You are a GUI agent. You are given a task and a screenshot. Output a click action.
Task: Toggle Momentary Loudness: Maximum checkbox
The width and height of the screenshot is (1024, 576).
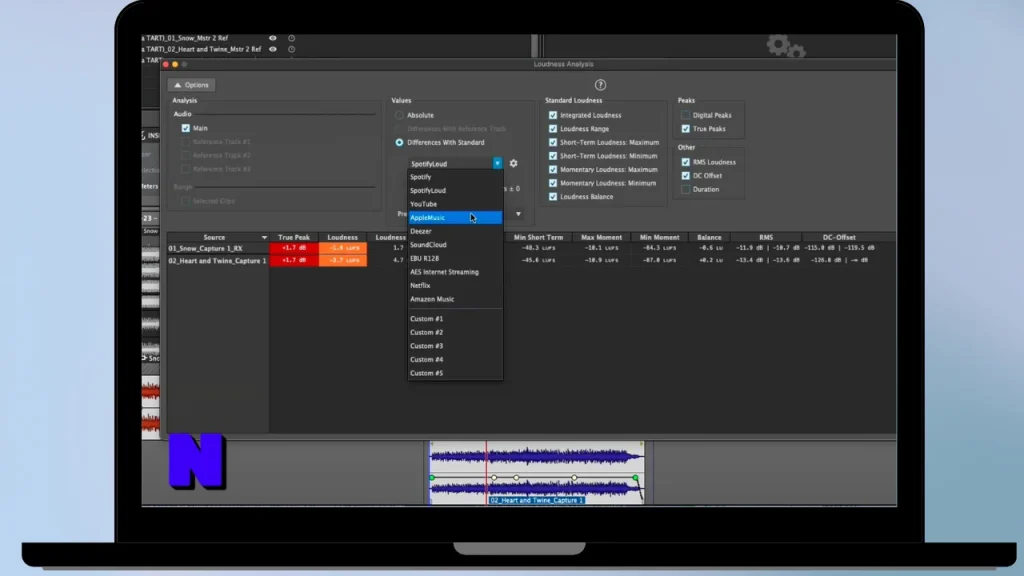pyautogui.click(x=553, y=169)
